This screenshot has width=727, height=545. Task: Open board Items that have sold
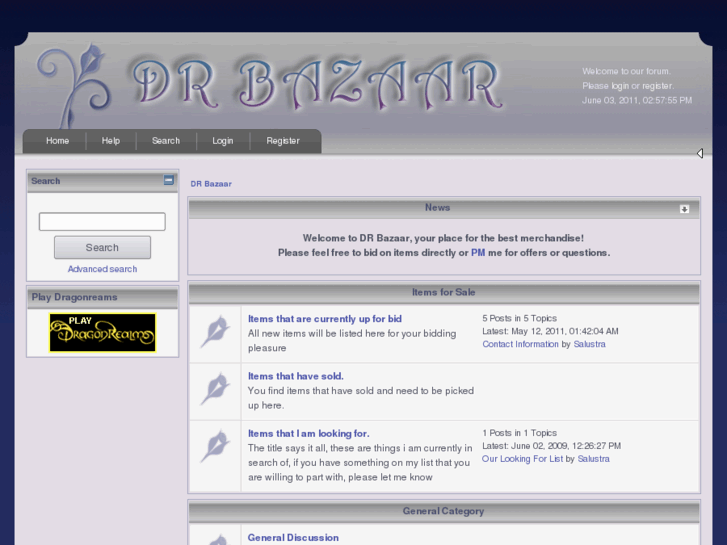[x=296, y=376]
